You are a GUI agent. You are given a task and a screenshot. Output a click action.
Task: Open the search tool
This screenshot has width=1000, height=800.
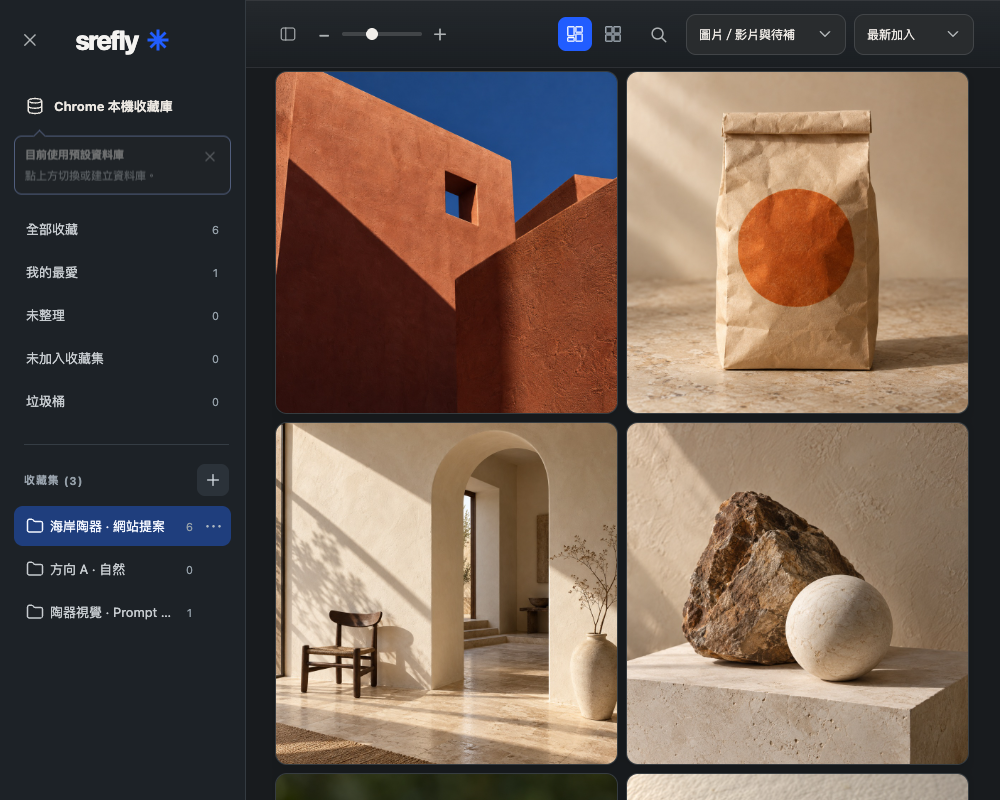coord(659,34)
